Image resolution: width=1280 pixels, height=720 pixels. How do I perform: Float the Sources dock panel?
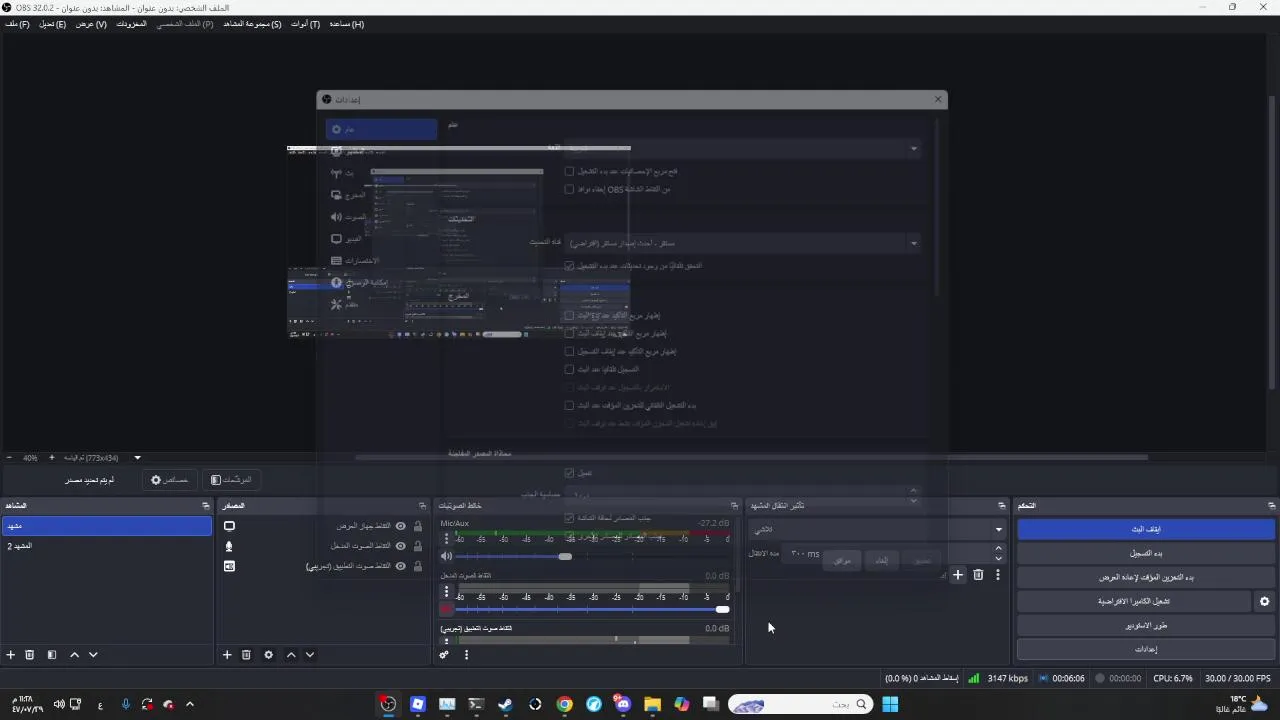[x=422, y=506]
